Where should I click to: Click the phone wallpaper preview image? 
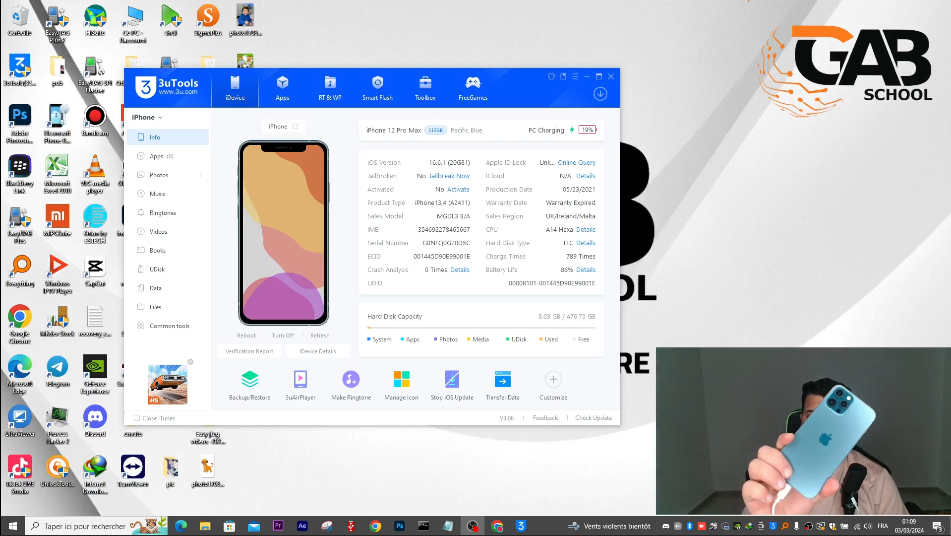click(283, 233)
